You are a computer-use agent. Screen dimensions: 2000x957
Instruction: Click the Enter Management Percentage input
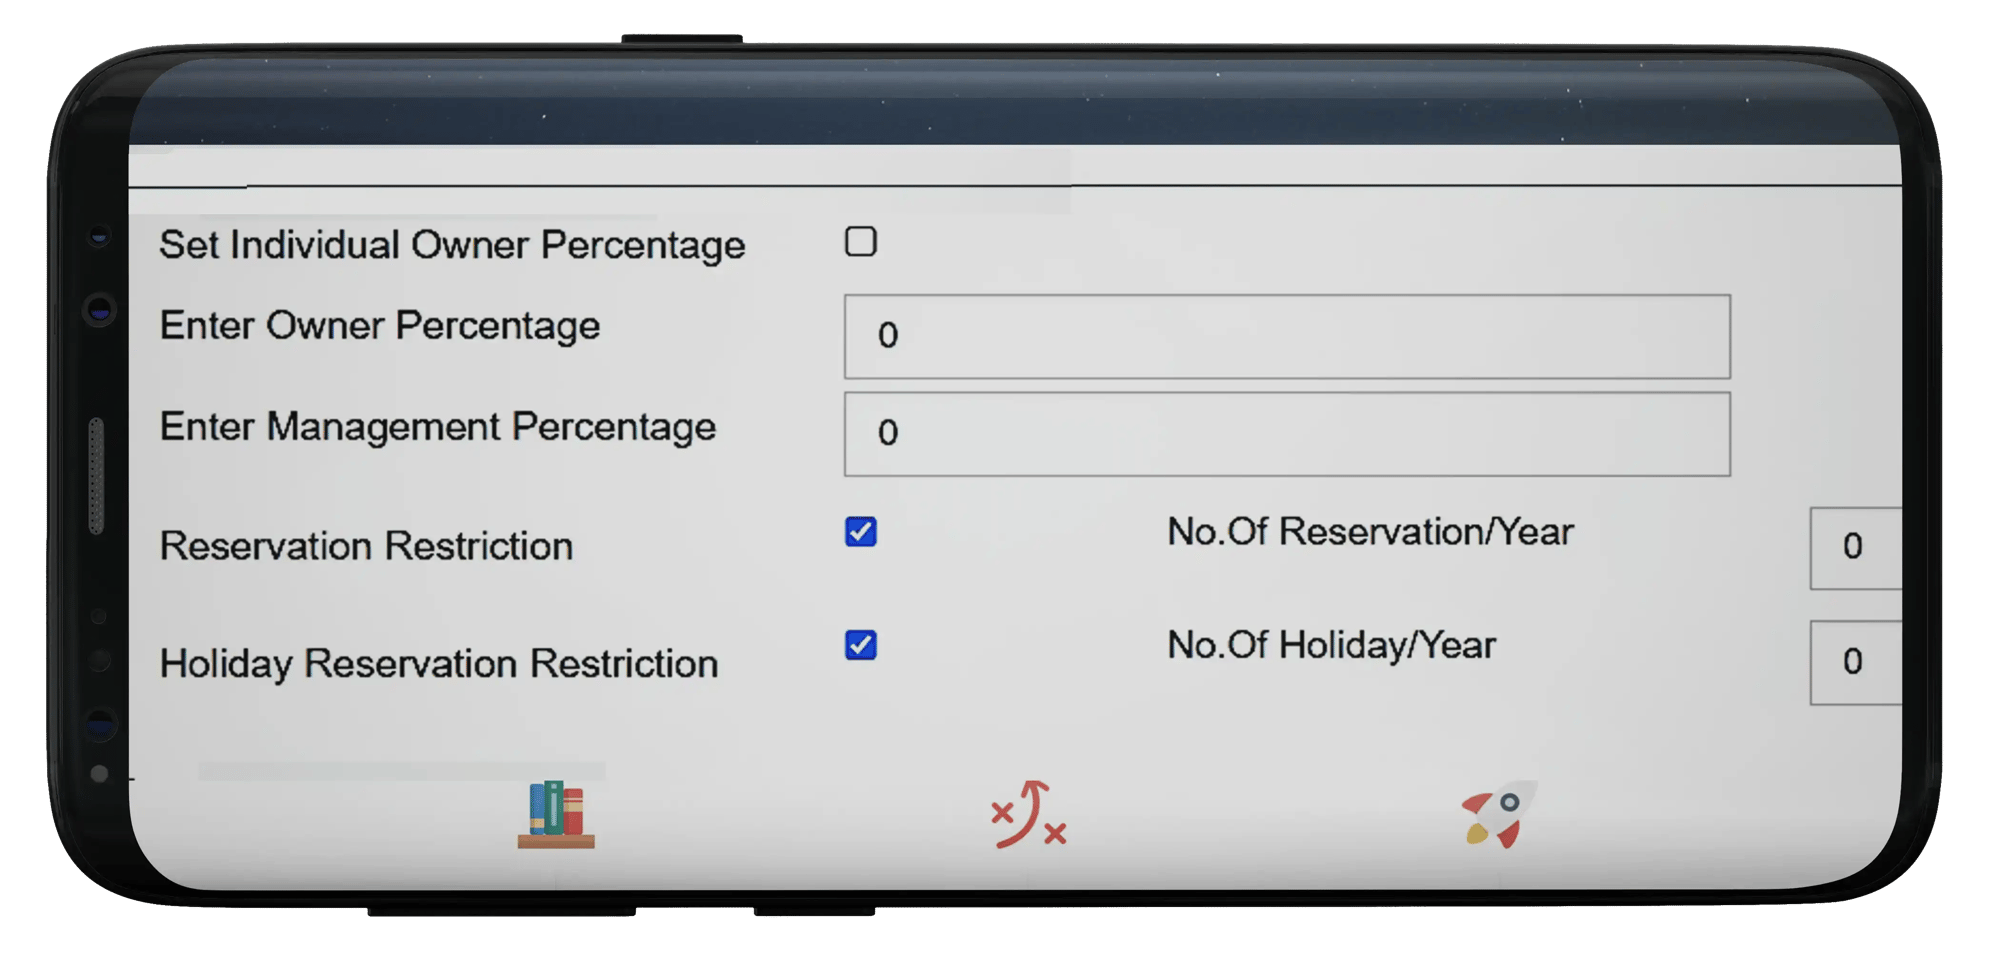point(1286,434)
